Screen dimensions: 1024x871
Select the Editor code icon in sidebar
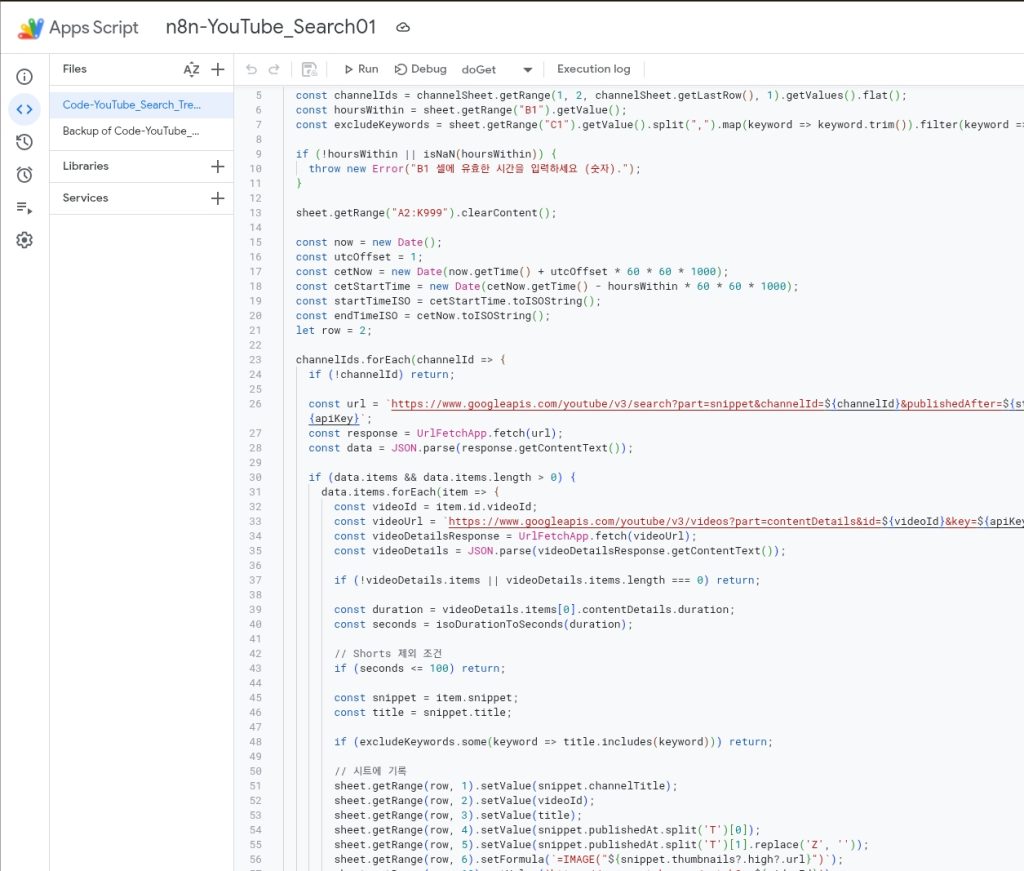[x=25, y=109]
